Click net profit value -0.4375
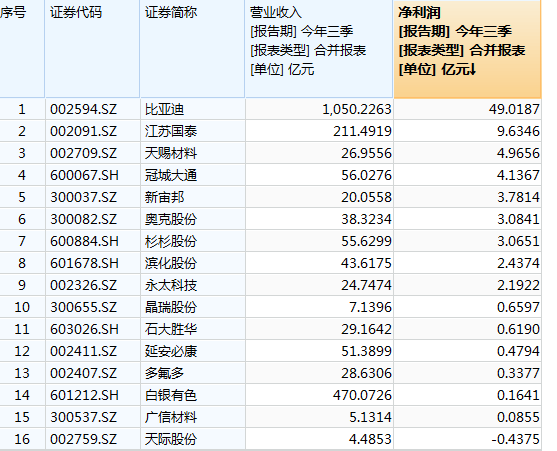This screenshot has height=451, width=557. [515, 439]
